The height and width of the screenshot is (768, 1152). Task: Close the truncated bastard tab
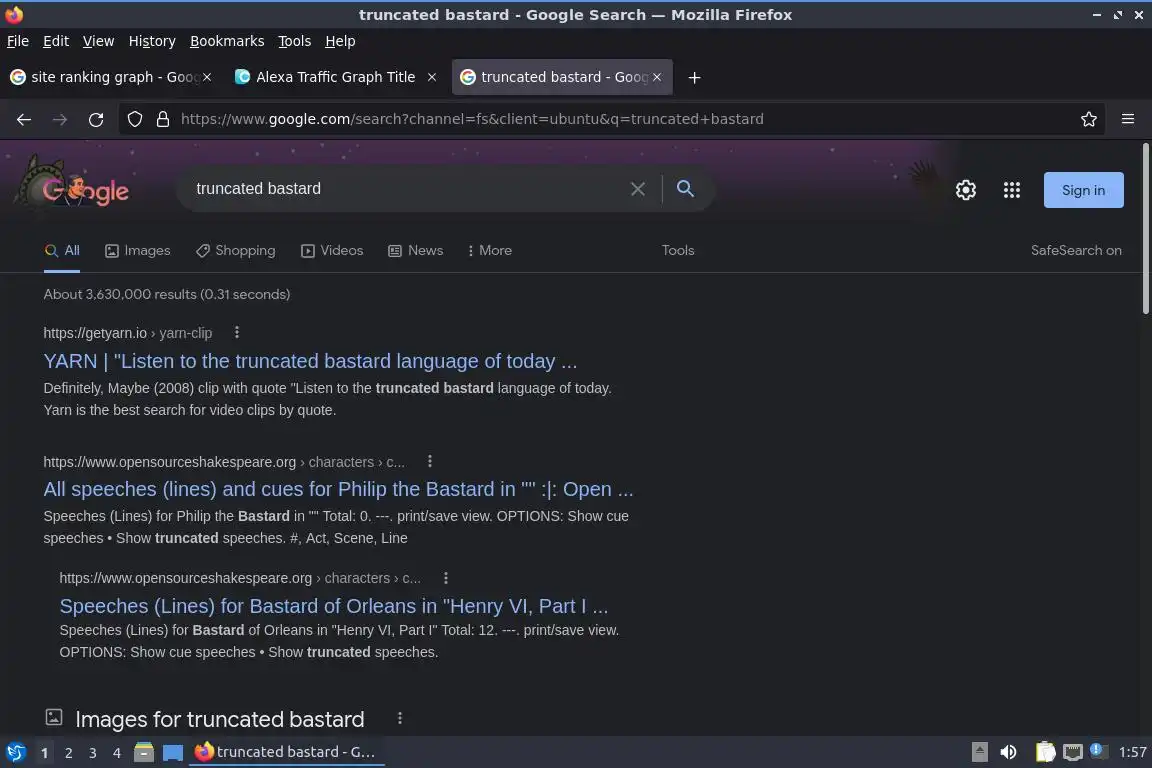tap(657, 77)
